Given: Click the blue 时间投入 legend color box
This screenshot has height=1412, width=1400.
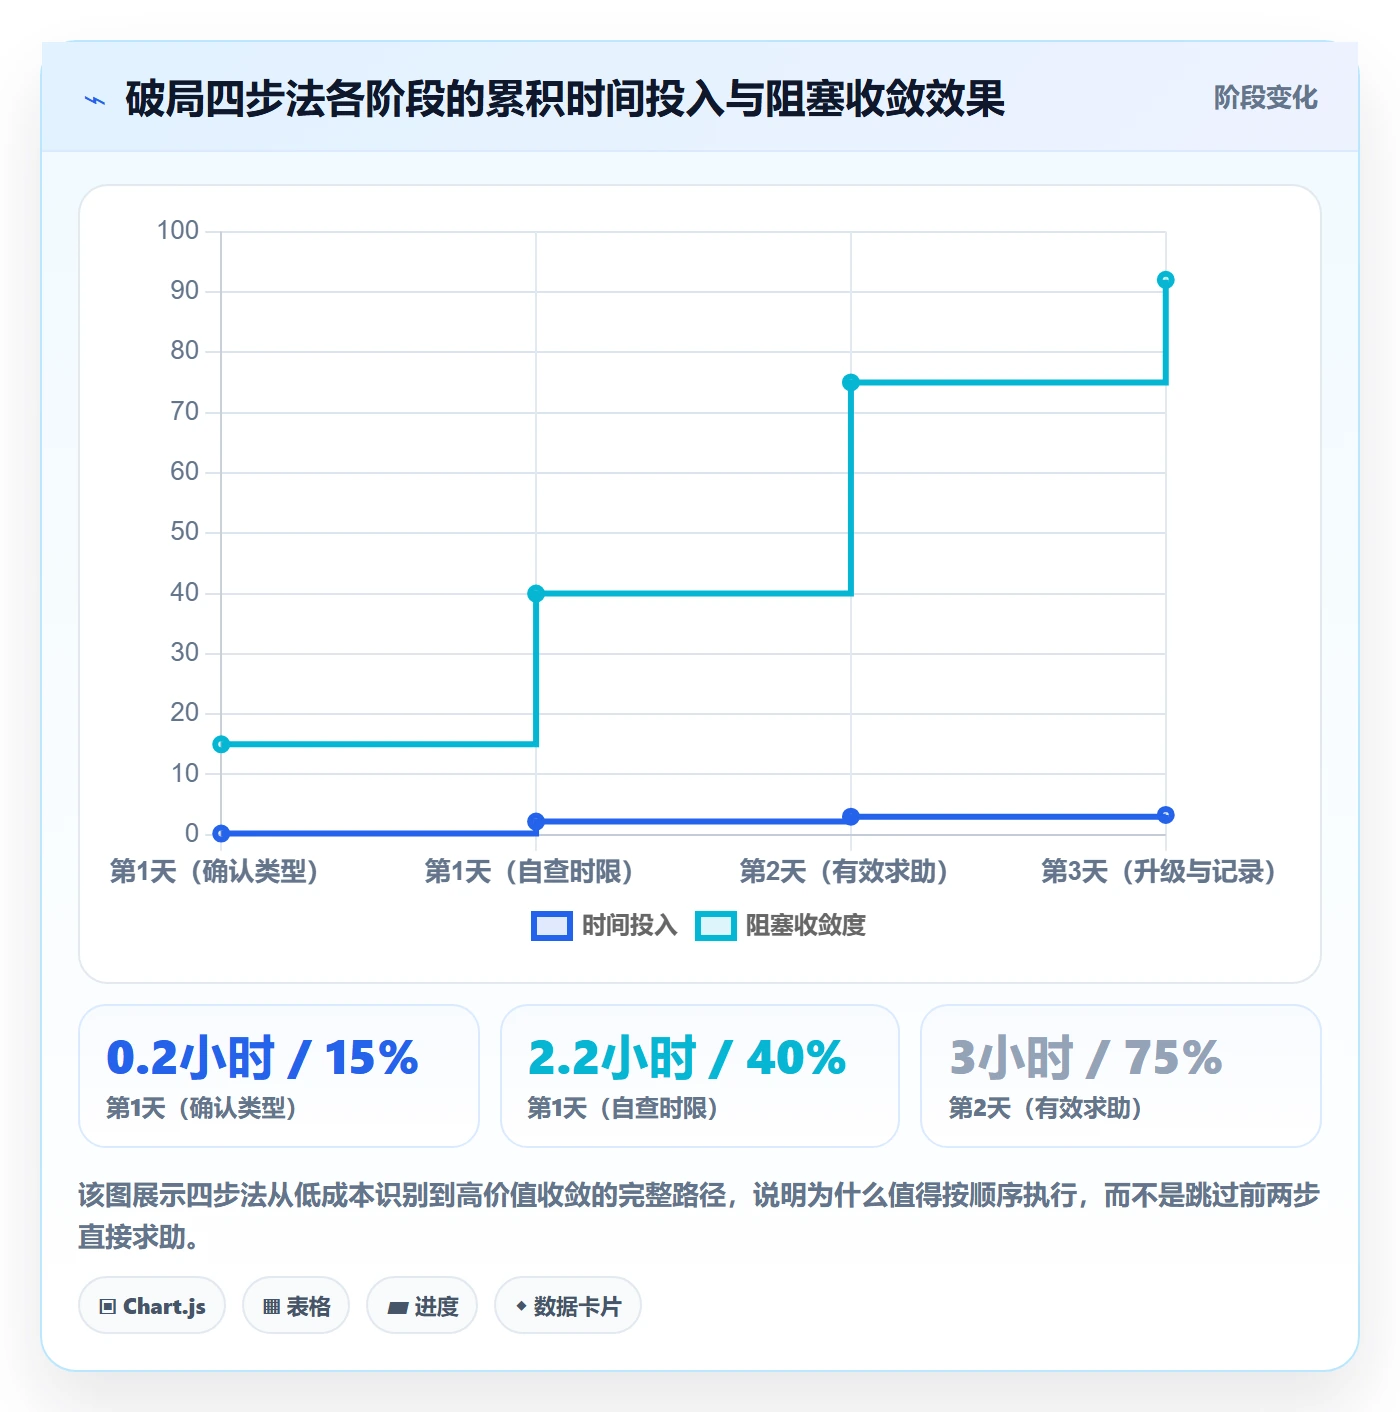Looking at the screenshot, I should (552, 926).
